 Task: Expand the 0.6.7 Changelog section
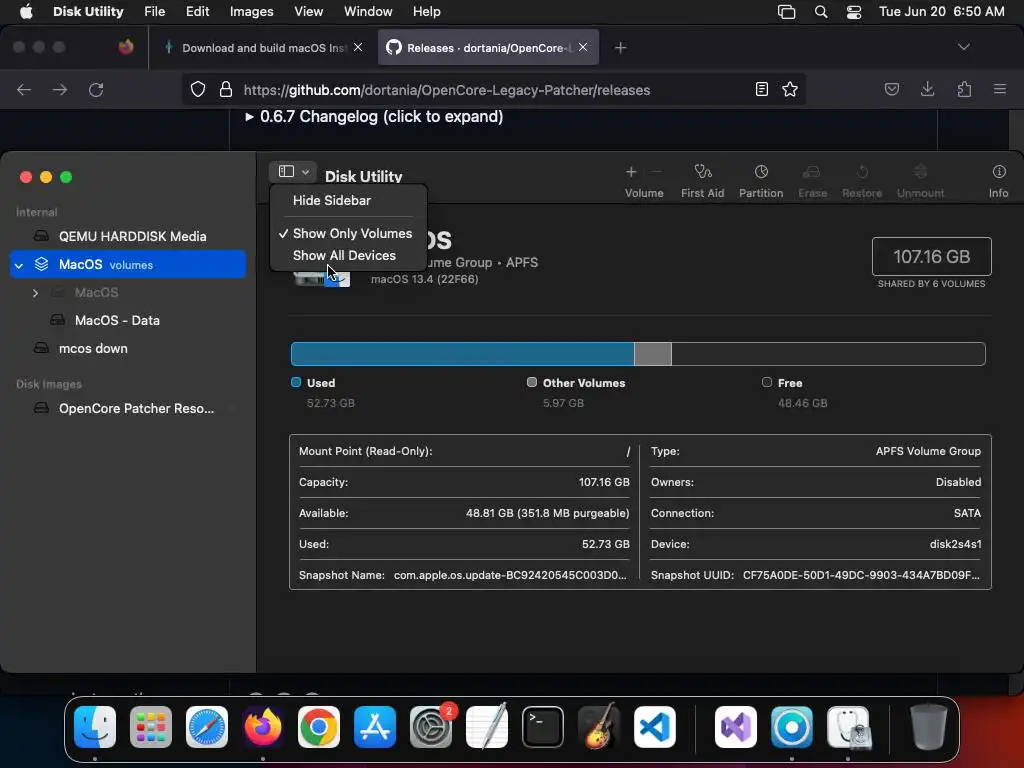pos(374,117)
